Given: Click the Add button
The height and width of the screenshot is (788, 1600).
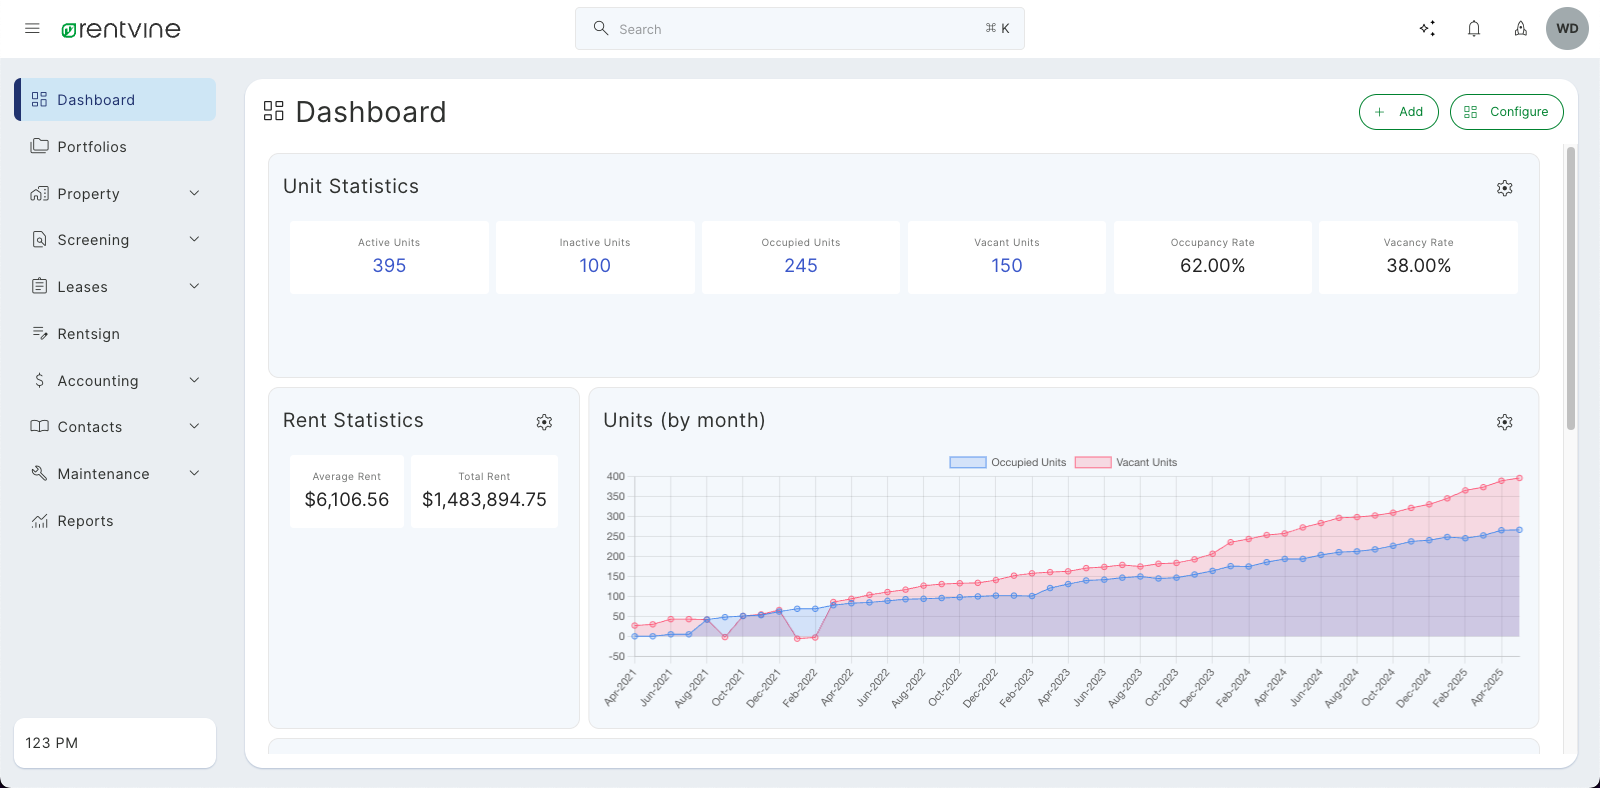Looking at the screenshot, I should [1398, 112].
